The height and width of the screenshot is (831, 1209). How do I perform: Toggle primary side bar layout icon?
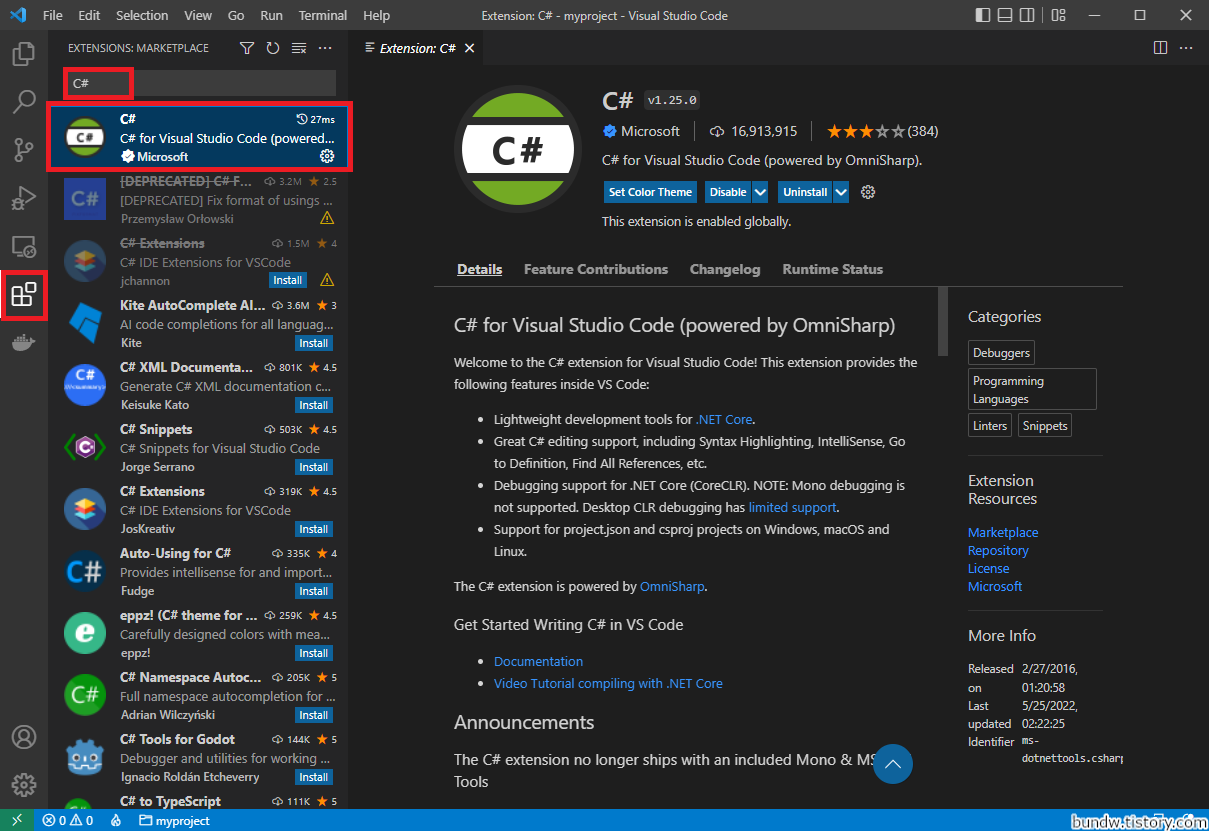point(982,16)
